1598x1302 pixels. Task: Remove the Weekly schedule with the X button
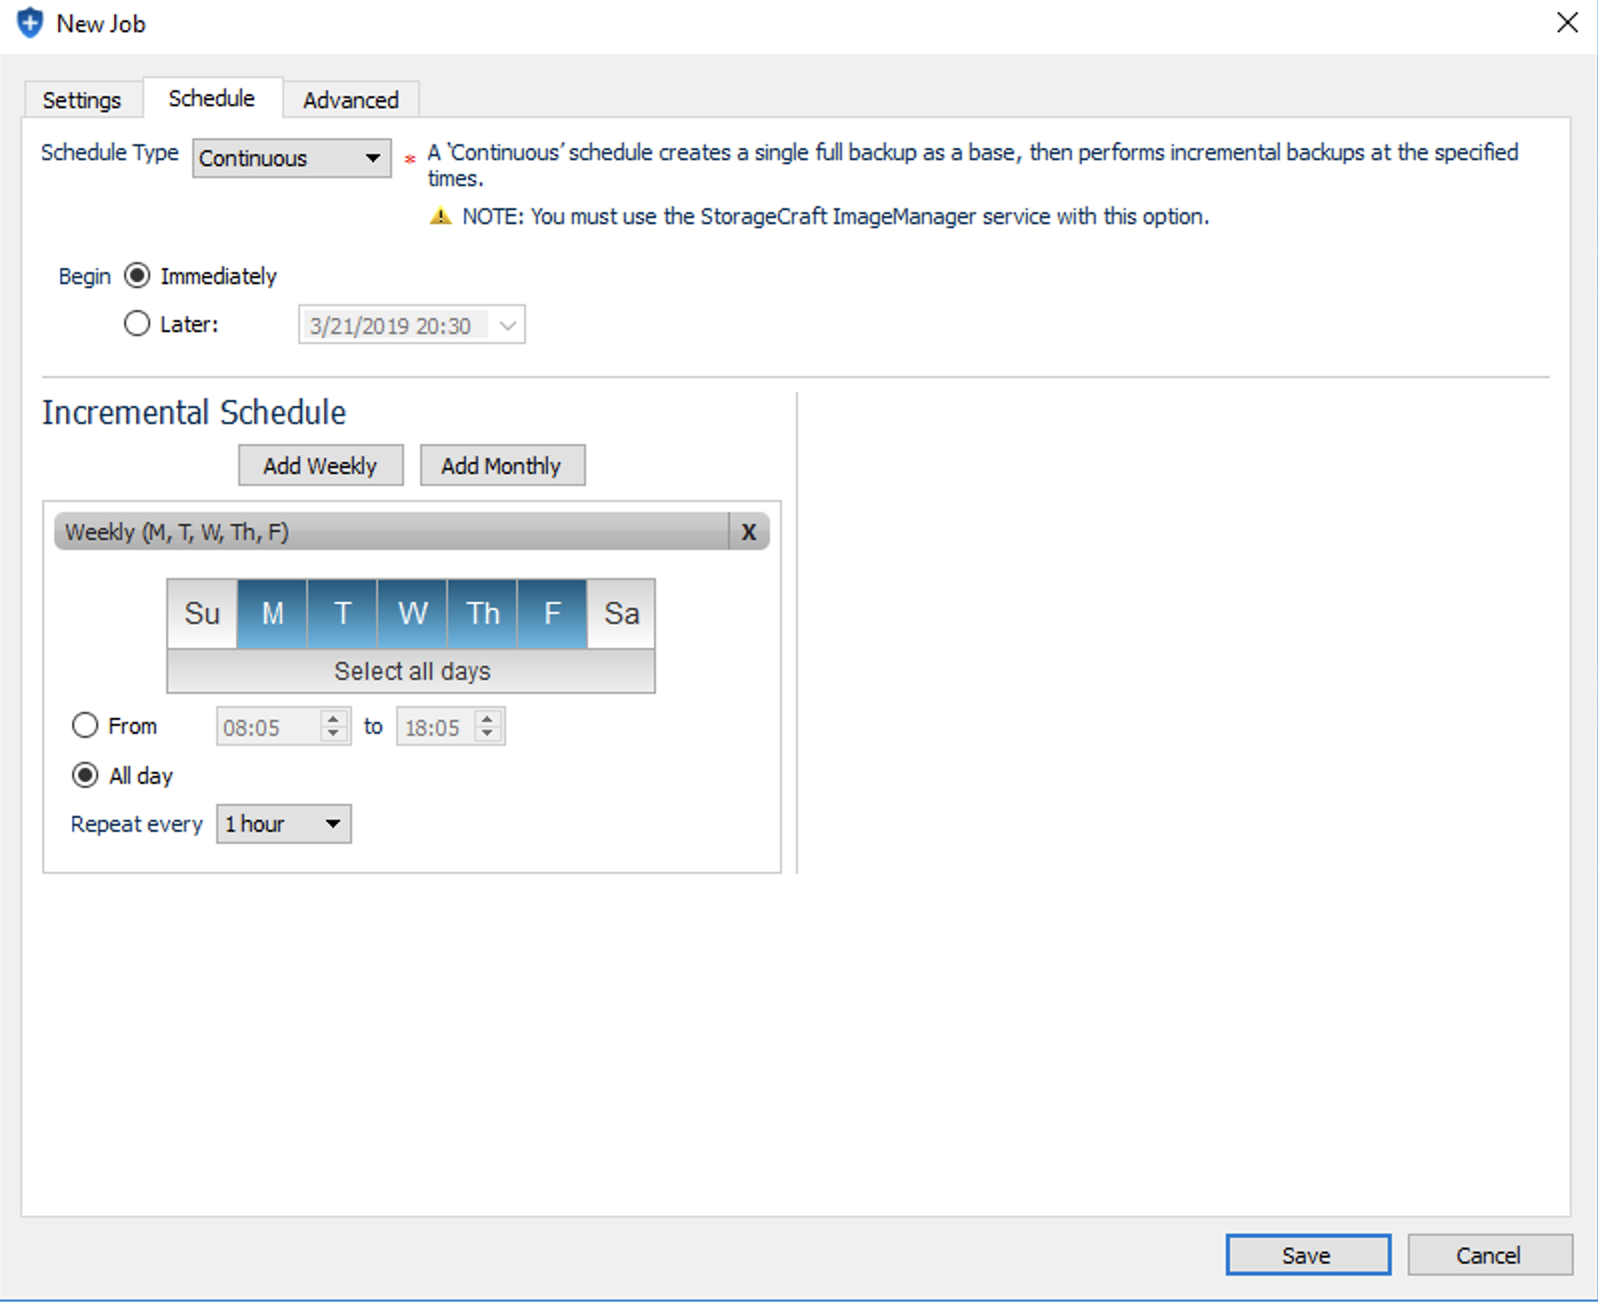tap(749, 532)
